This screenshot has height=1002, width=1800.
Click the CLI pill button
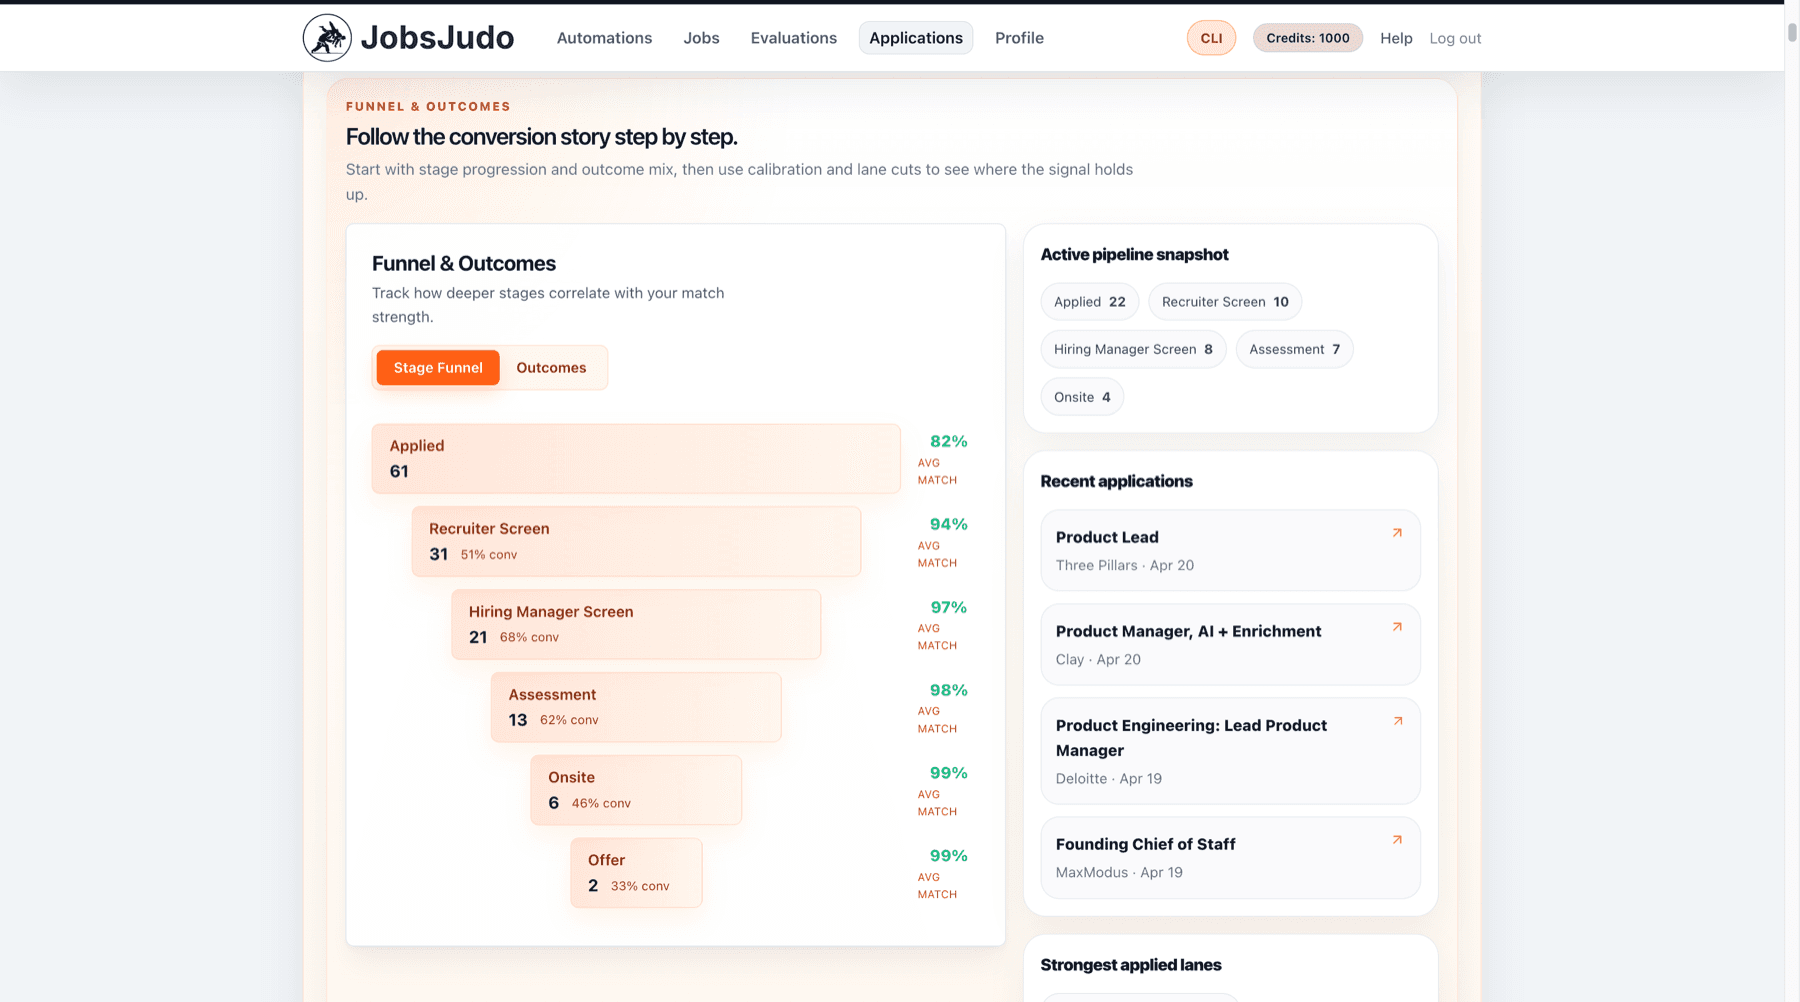[x=1211, y=38]
